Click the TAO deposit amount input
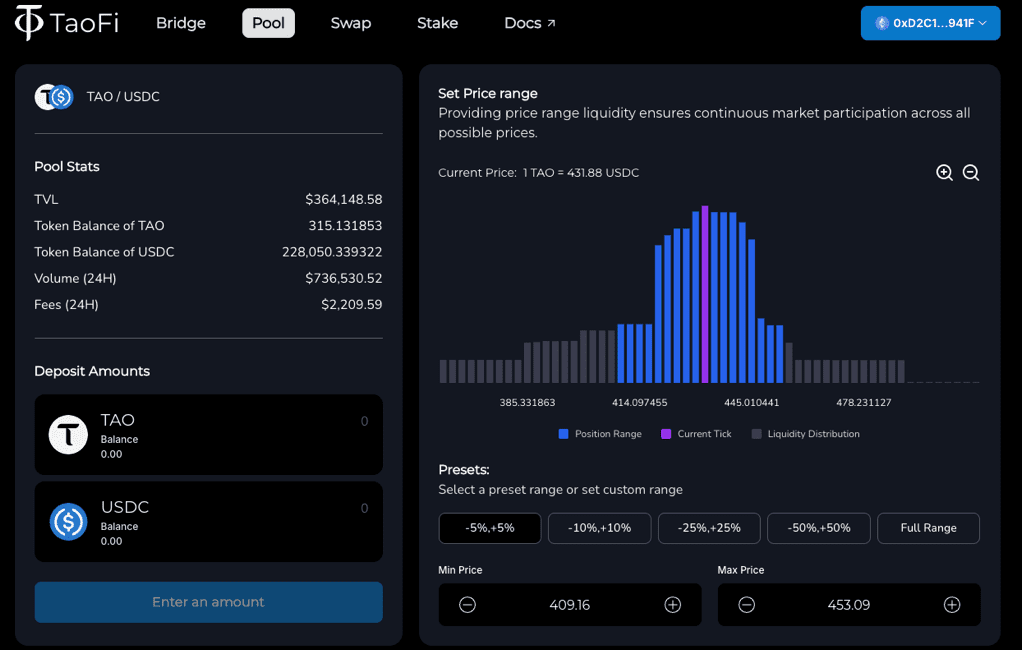The width and height of the screenshot is (1022, 650). pyautogui.click(x=364, y=421)
